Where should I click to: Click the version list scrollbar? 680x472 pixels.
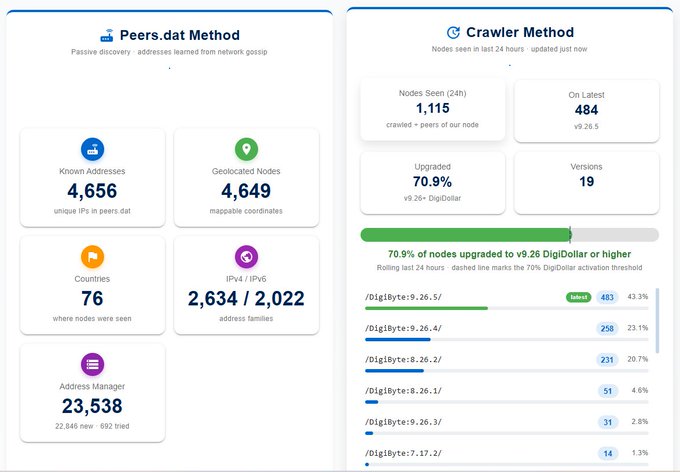click(x=657, y=321)
